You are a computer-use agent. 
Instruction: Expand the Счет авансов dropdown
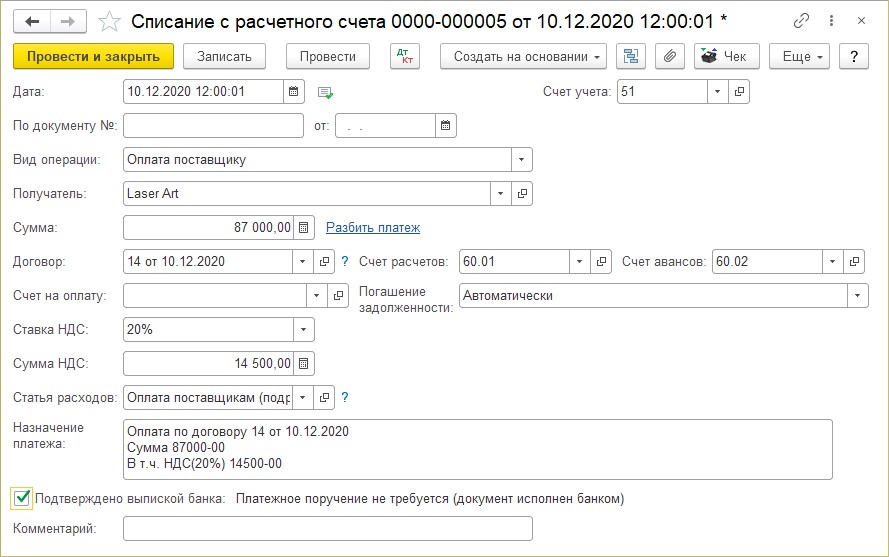pos(832,261)
